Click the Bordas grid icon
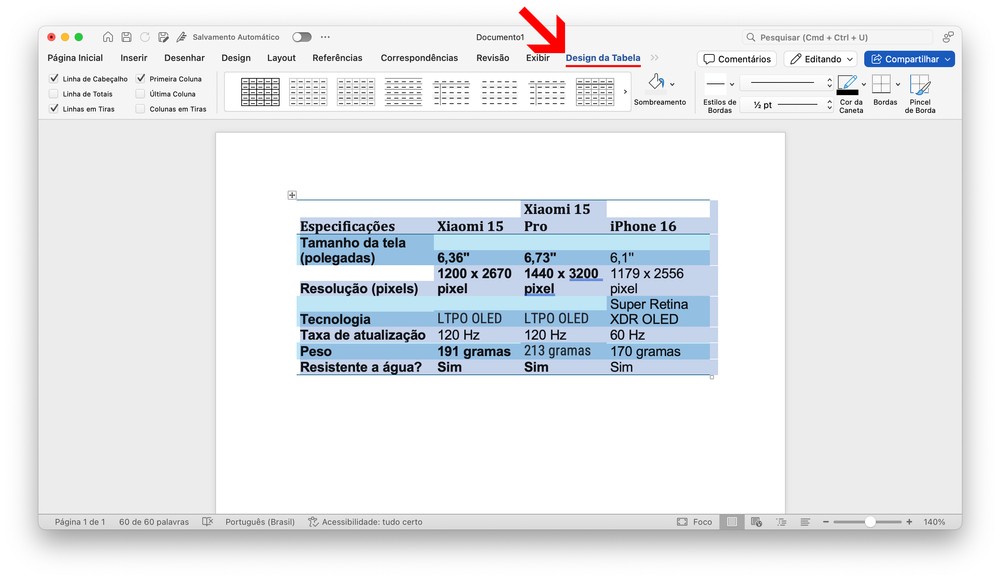The height and width of the screenshot is (580, 1000). [881, 84]
